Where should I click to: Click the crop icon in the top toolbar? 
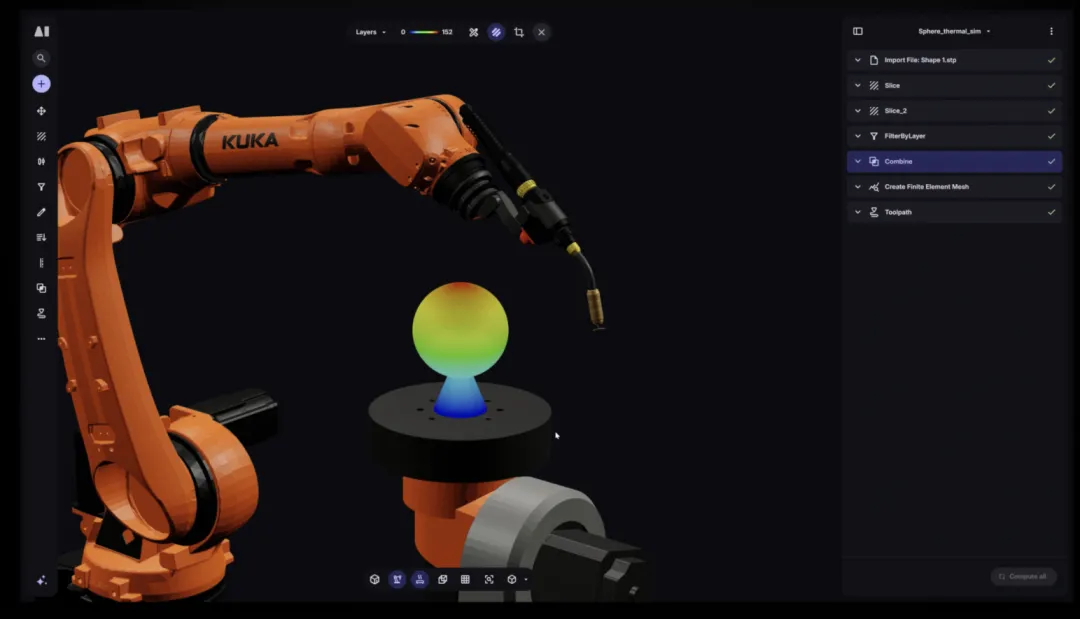click(x=519, y=32)
